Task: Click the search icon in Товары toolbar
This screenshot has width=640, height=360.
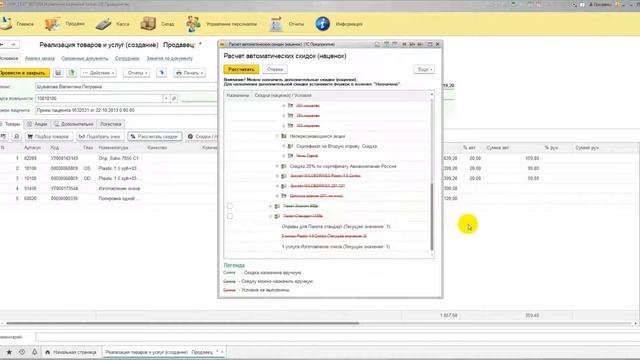Action: coord(16,136)
